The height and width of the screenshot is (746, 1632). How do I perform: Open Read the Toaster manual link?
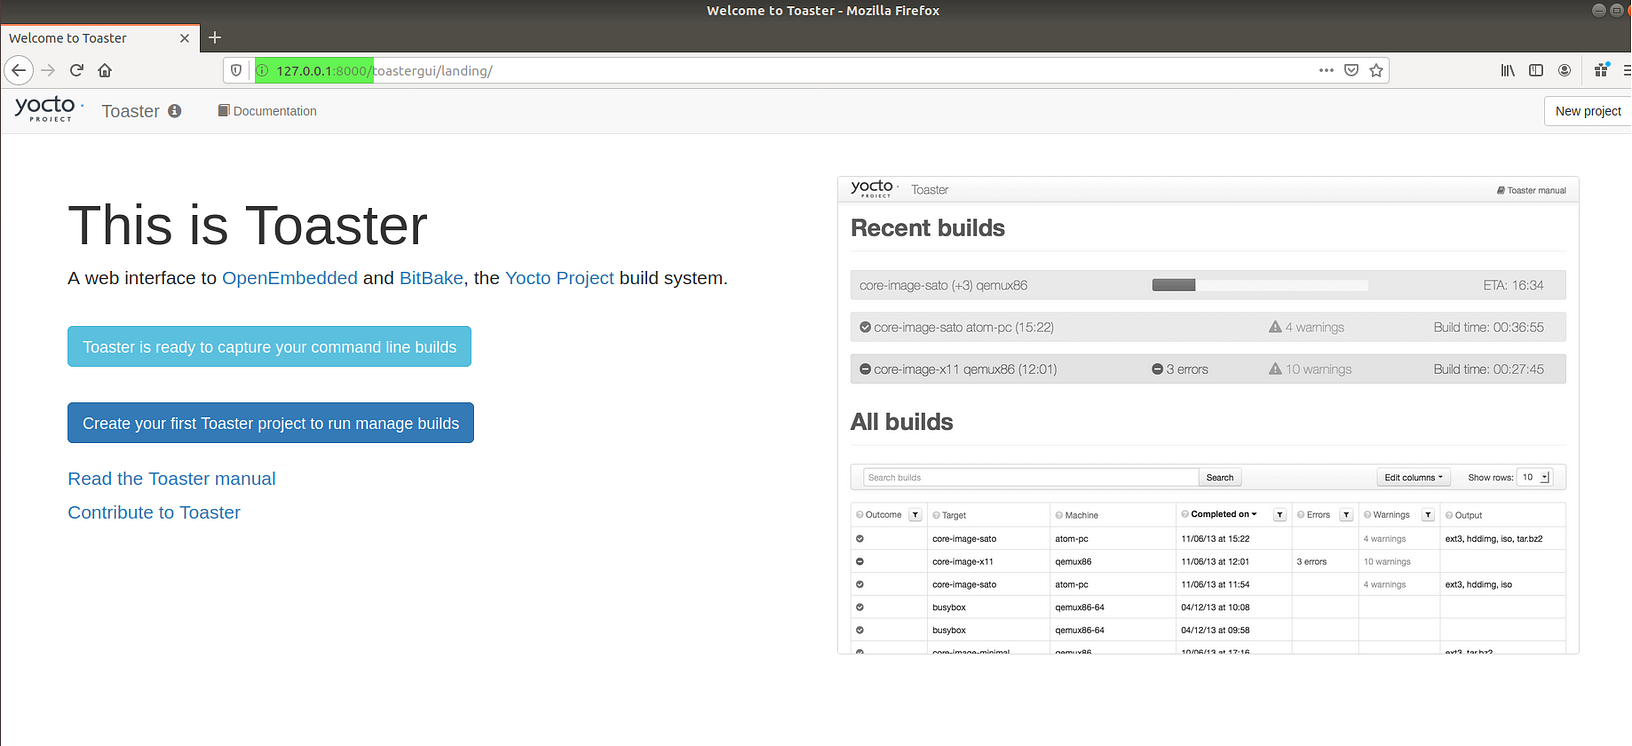click(x=172, y=479)
